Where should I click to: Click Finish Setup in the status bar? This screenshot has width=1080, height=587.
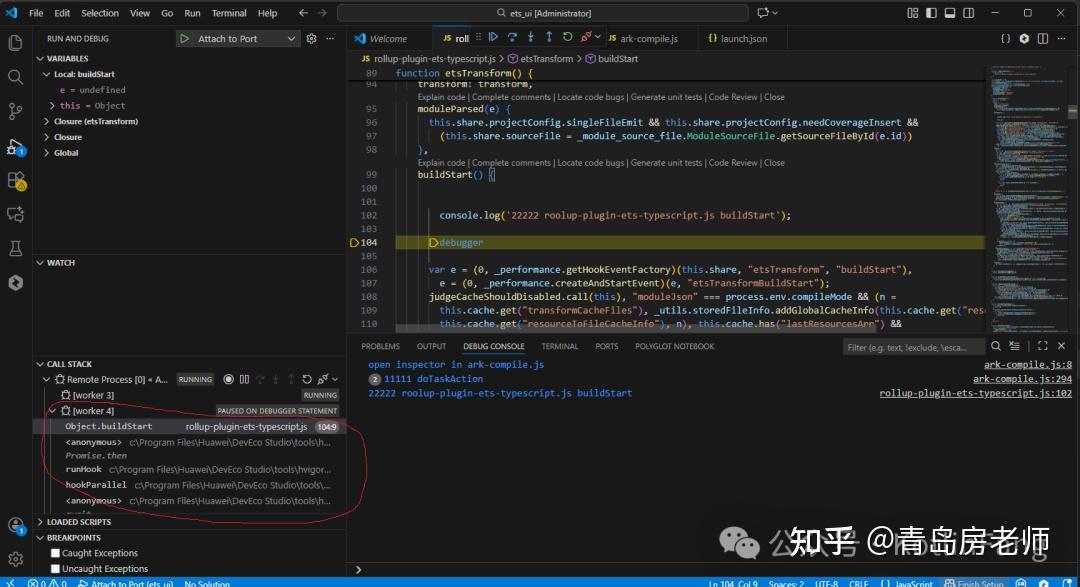pos(978,582)
